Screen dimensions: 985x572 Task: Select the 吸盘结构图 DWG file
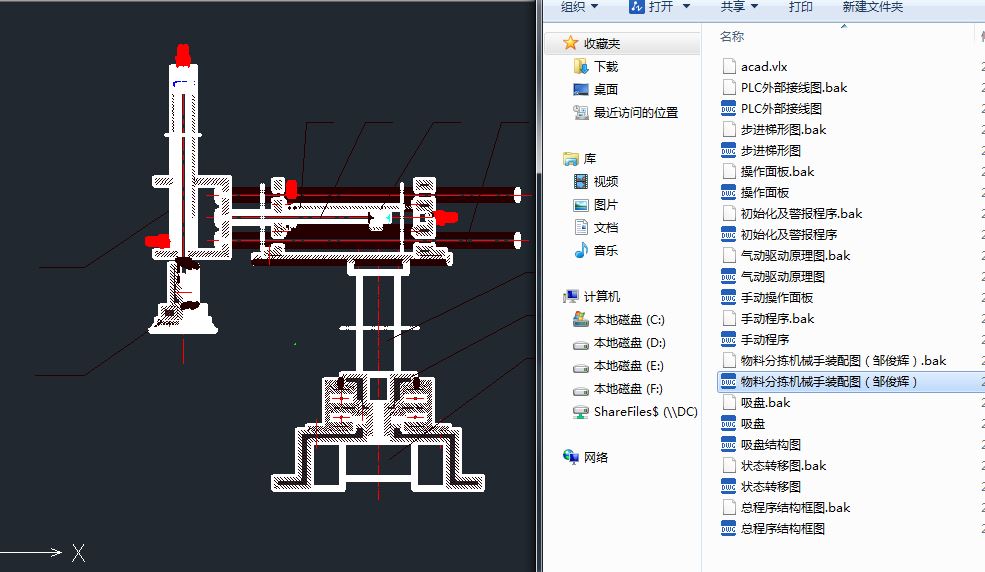(x=770, y=444)
